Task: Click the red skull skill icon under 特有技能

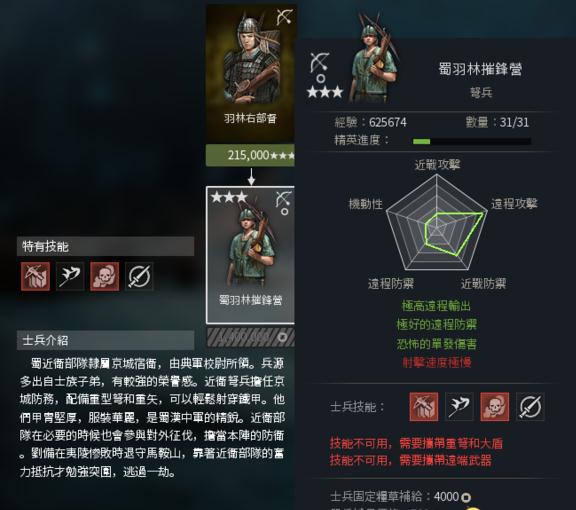Action: pos(105,276)
